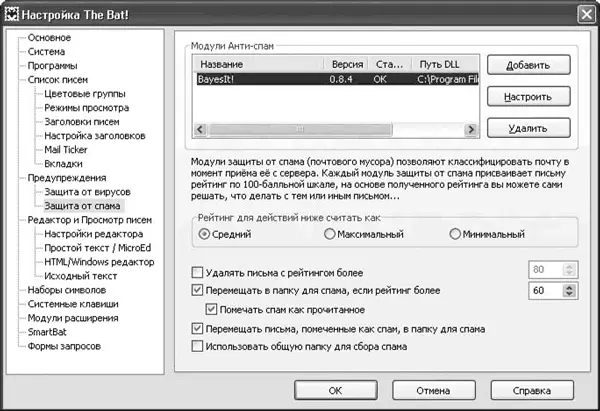Select Предупреждения section

(x=67, y=178)
